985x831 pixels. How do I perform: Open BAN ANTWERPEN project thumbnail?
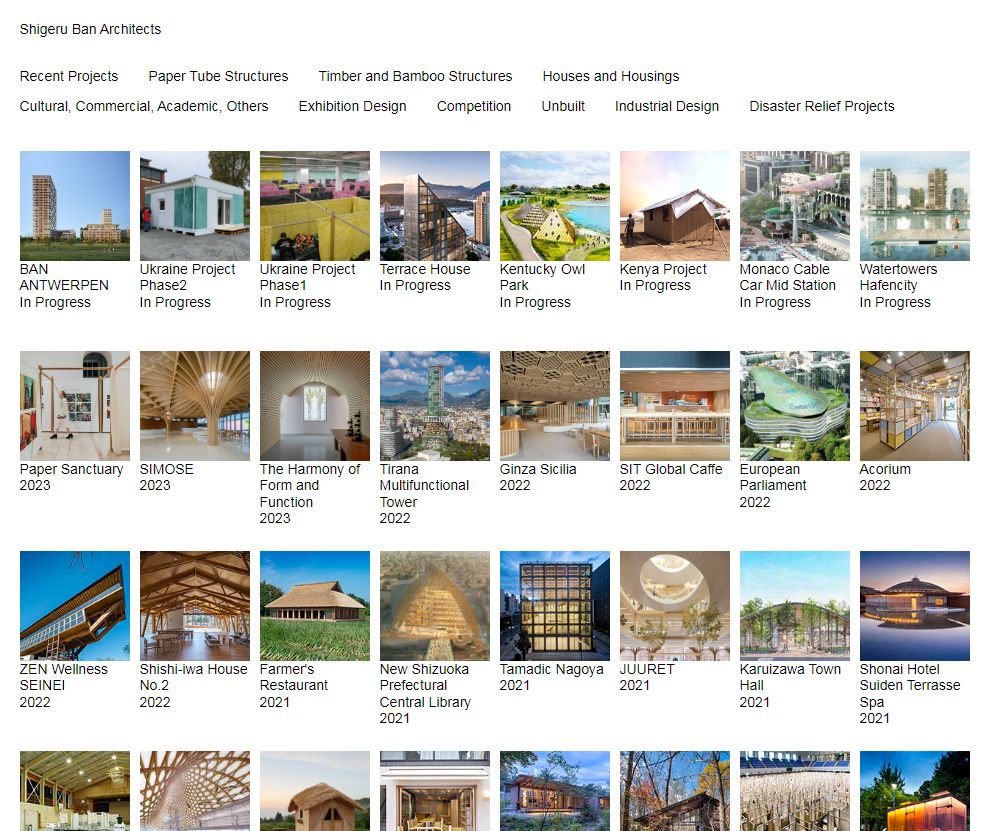coord(75,205)
